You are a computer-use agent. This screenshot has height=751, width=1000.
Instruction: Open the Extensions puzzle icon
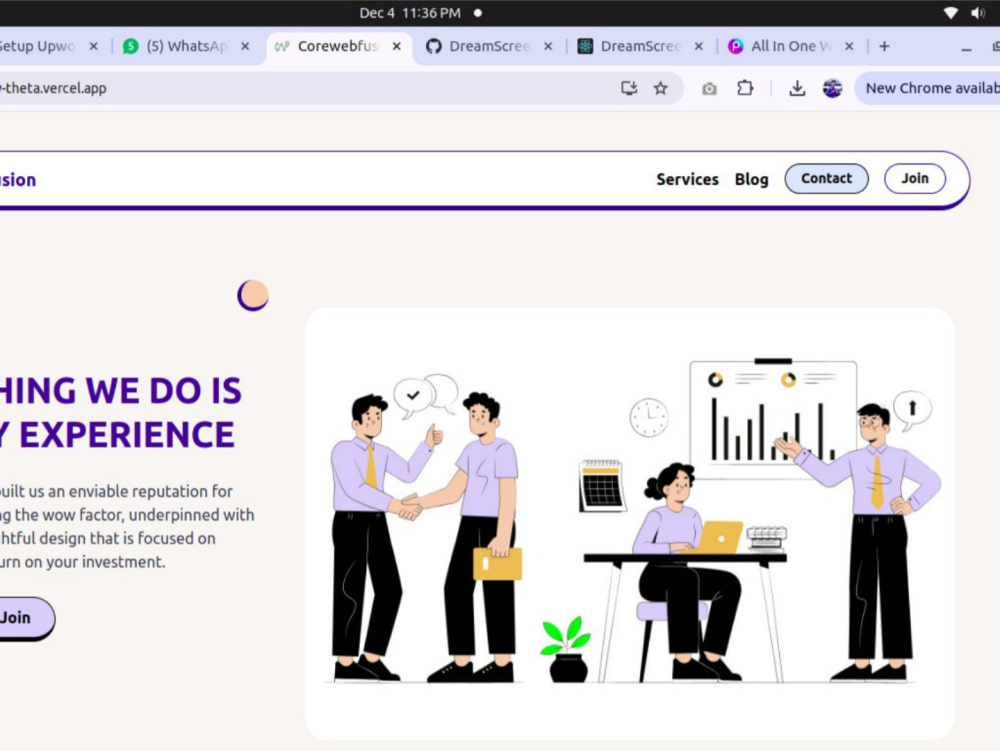[745, 89]
